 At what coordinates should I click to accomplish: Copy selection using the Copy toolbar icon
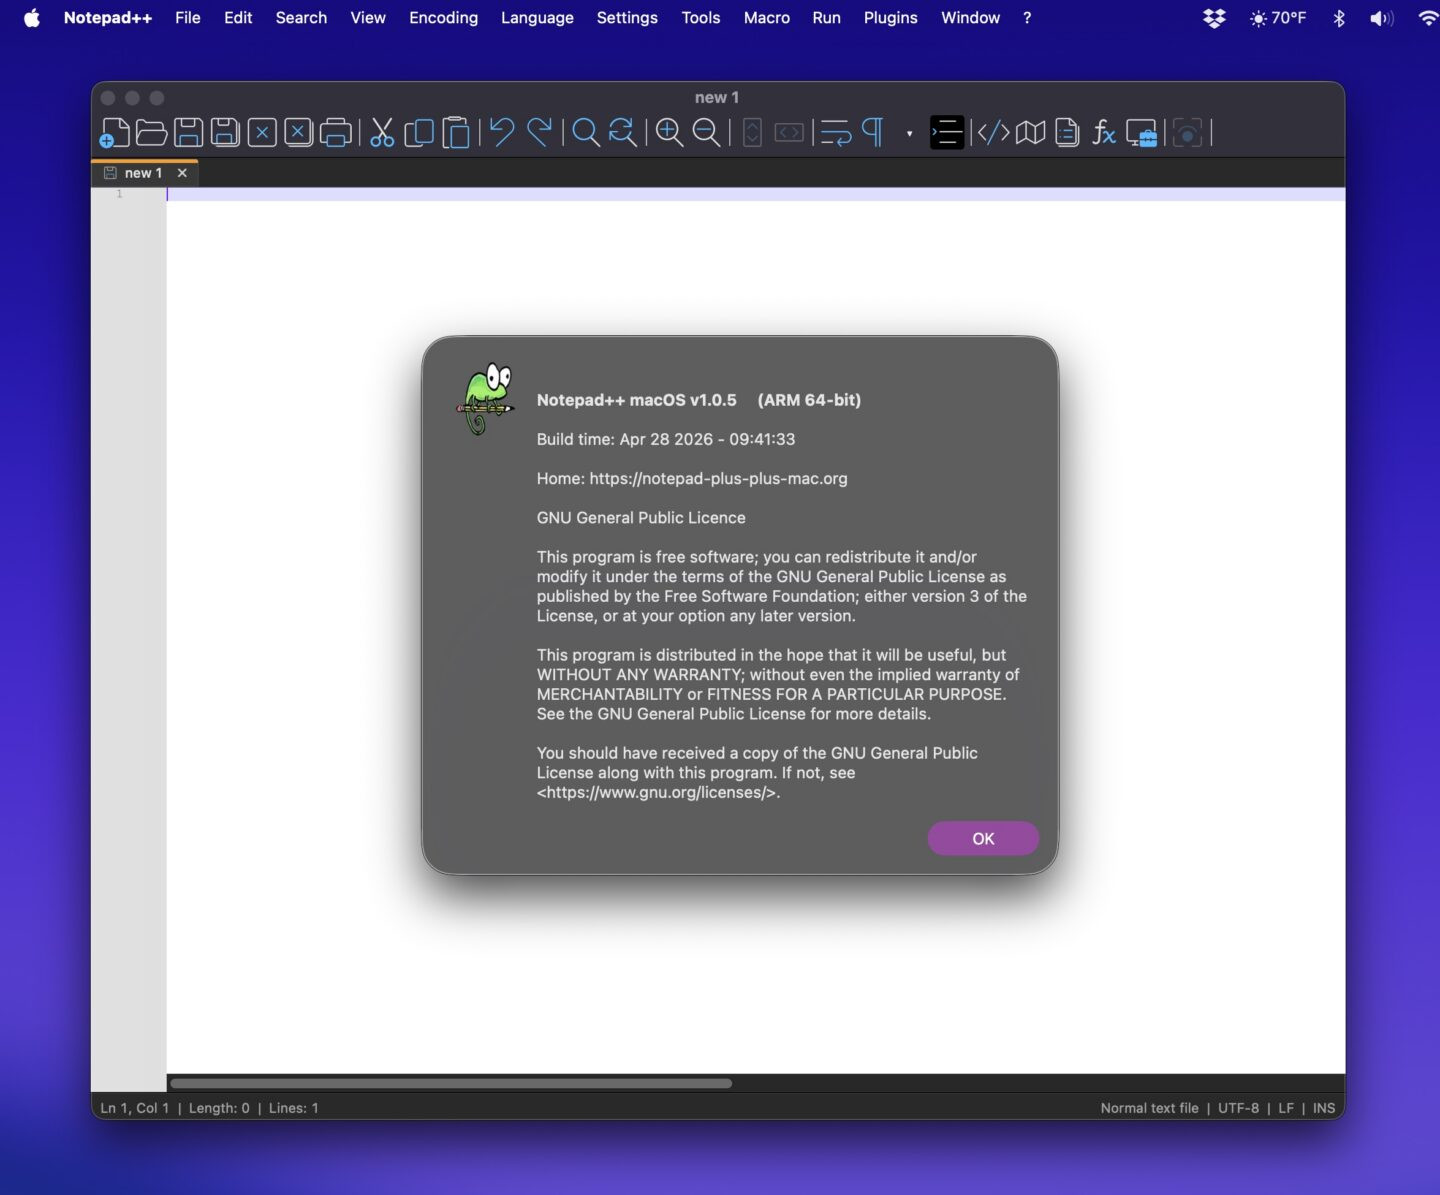pyautogui.click(x=419, y=133)
